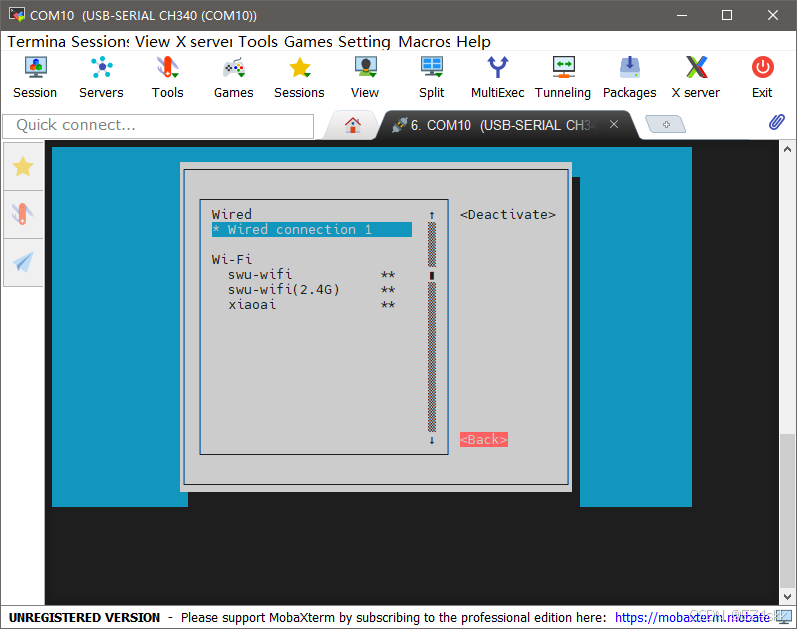Open the View toolbar icon

pos(365,77)
